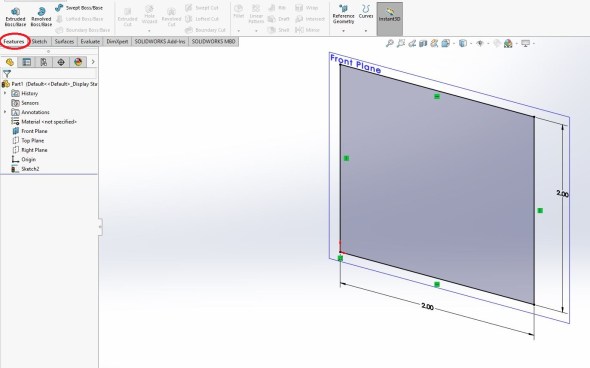Open the SOLIDWORKS Add-Ins tab
Screen dimensions: 590x368
pyautogui.click(x=160, y=42)
